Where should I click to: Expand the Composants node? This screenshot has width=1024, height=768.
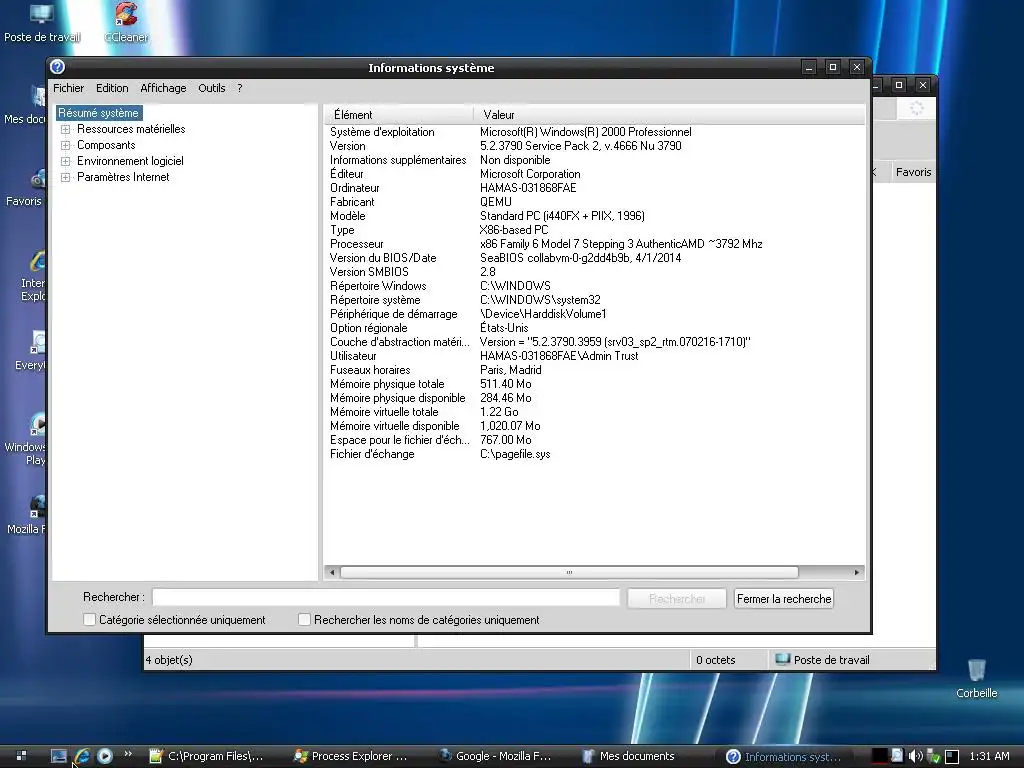point(65,146)
